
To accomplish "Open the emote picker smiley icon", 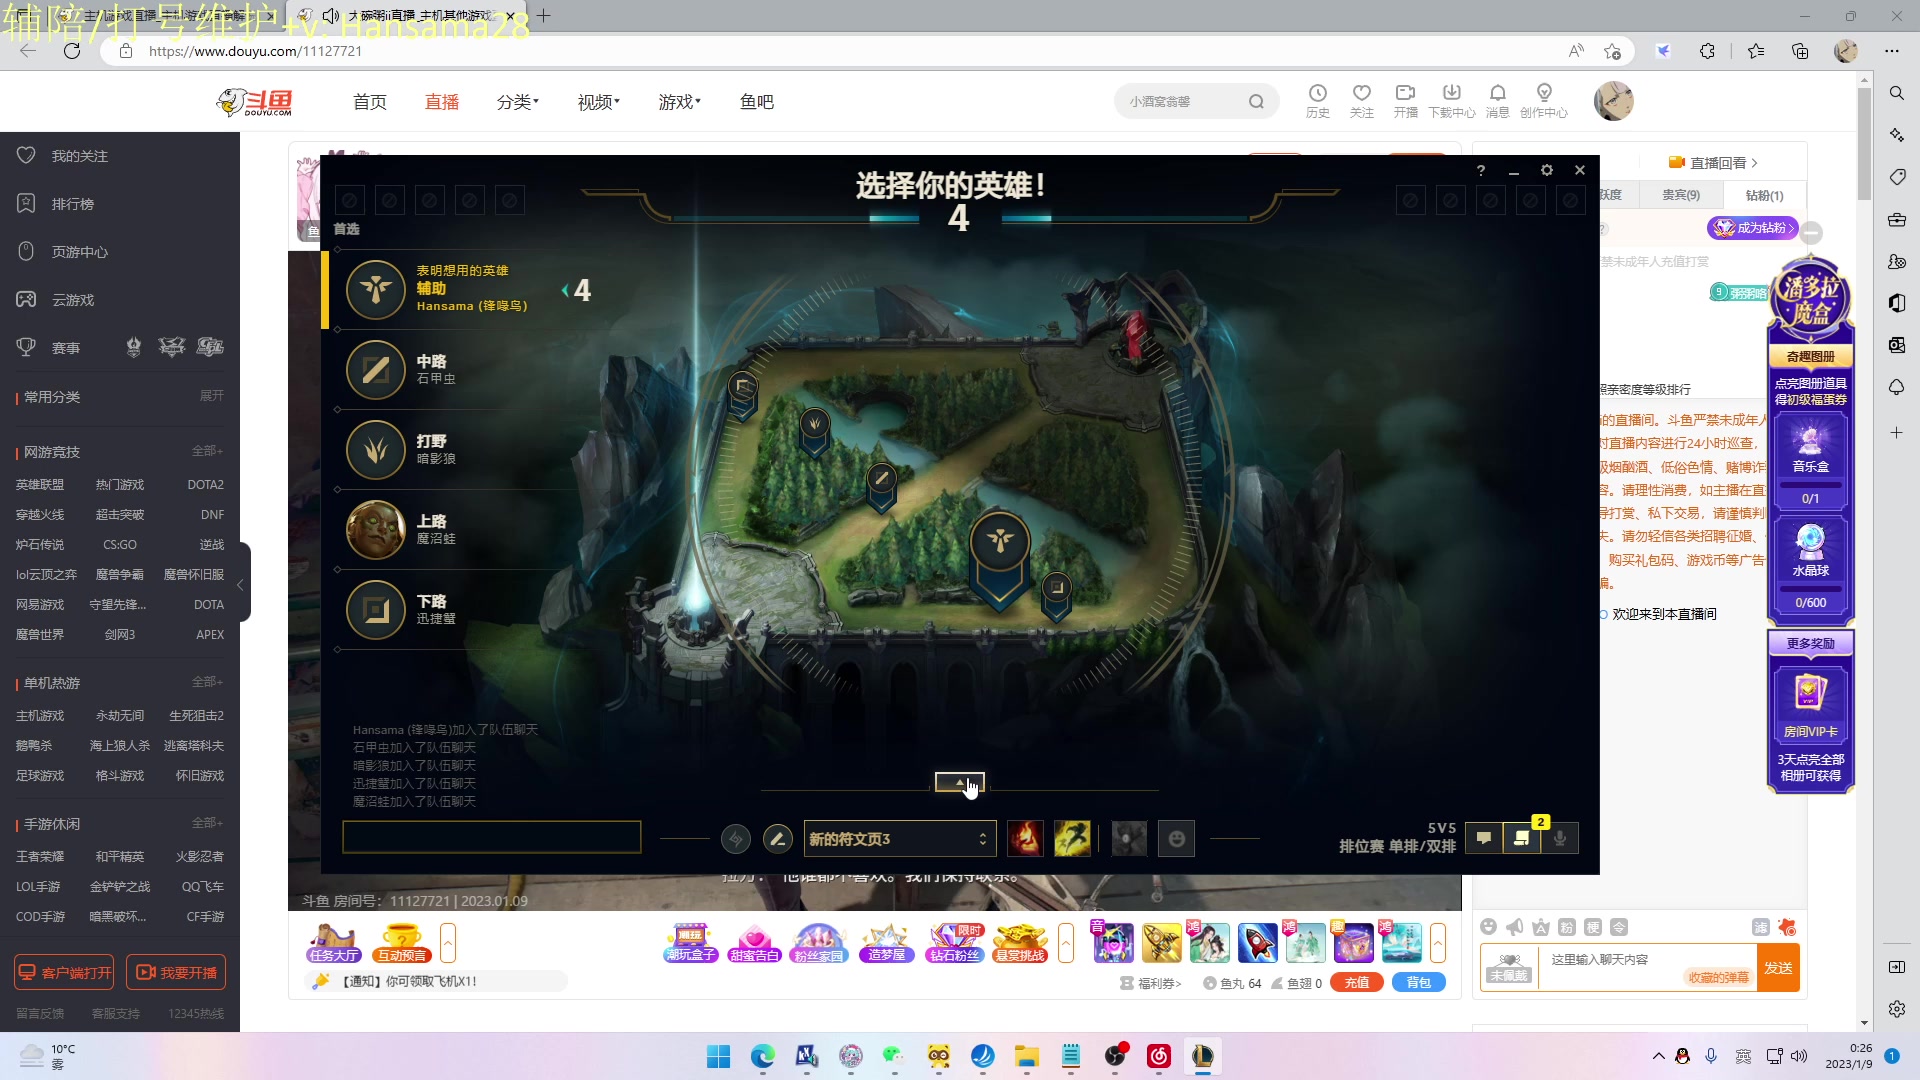I will (x=1177, y=838).
